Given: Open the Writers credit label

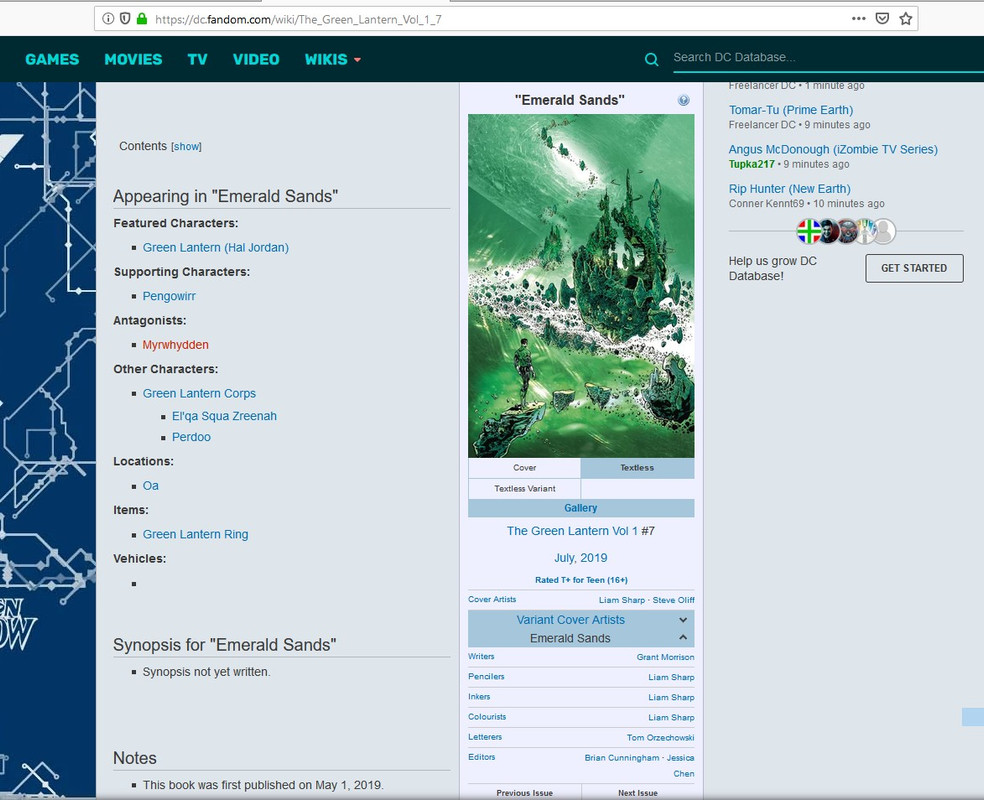Looking at the screenshot, I should click(481, 656).
